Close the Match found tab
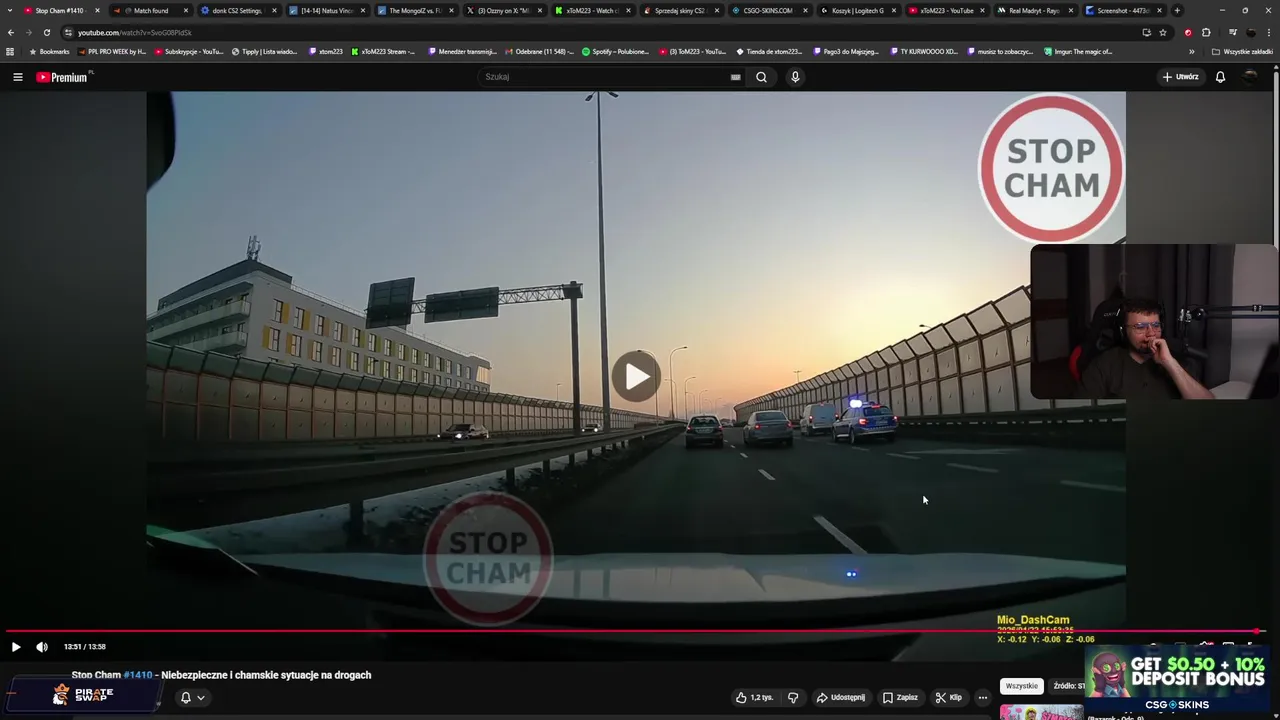Viewport: 1280px width, 720px height. (x=185, y=10)
